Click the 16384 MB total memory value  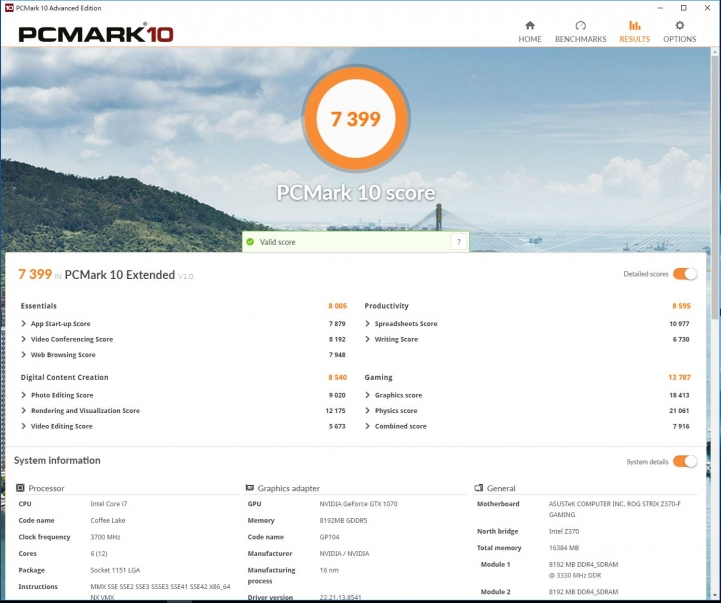pyautogui.click(x=564, y=548)
